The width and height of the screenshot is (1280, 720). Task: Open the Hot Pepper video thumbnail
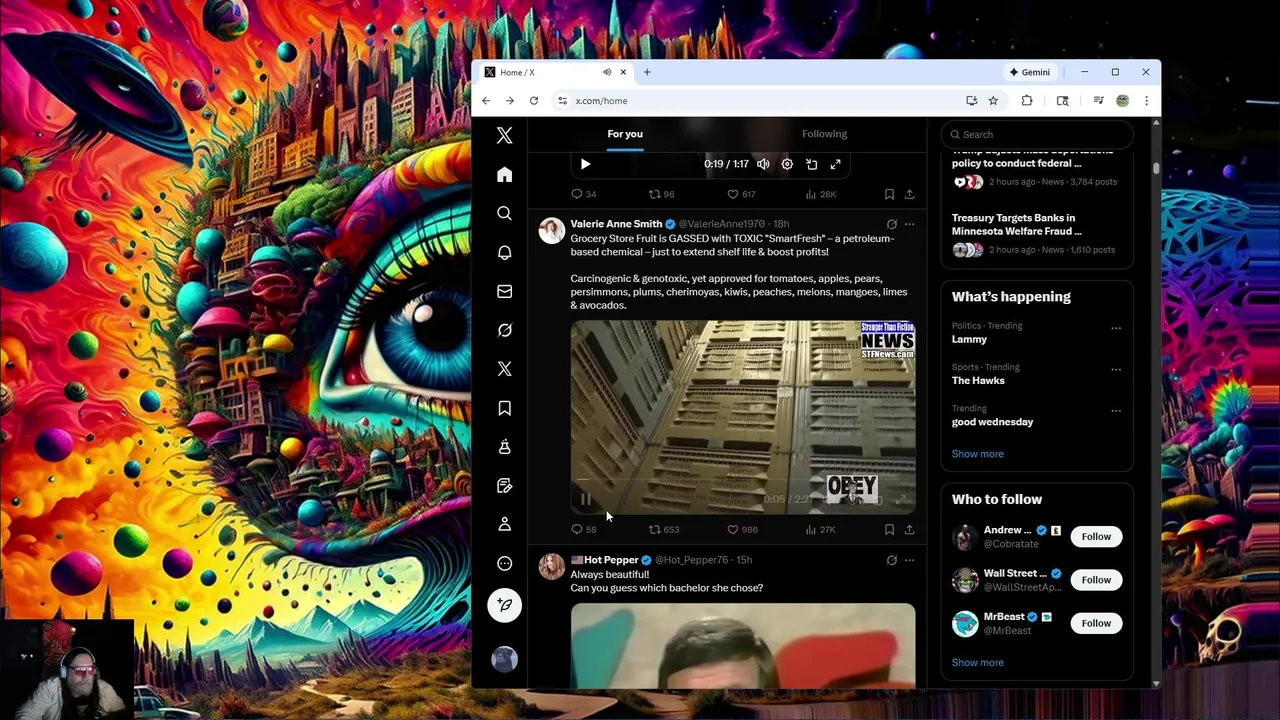pyautogui.click(x=743, y=646)
